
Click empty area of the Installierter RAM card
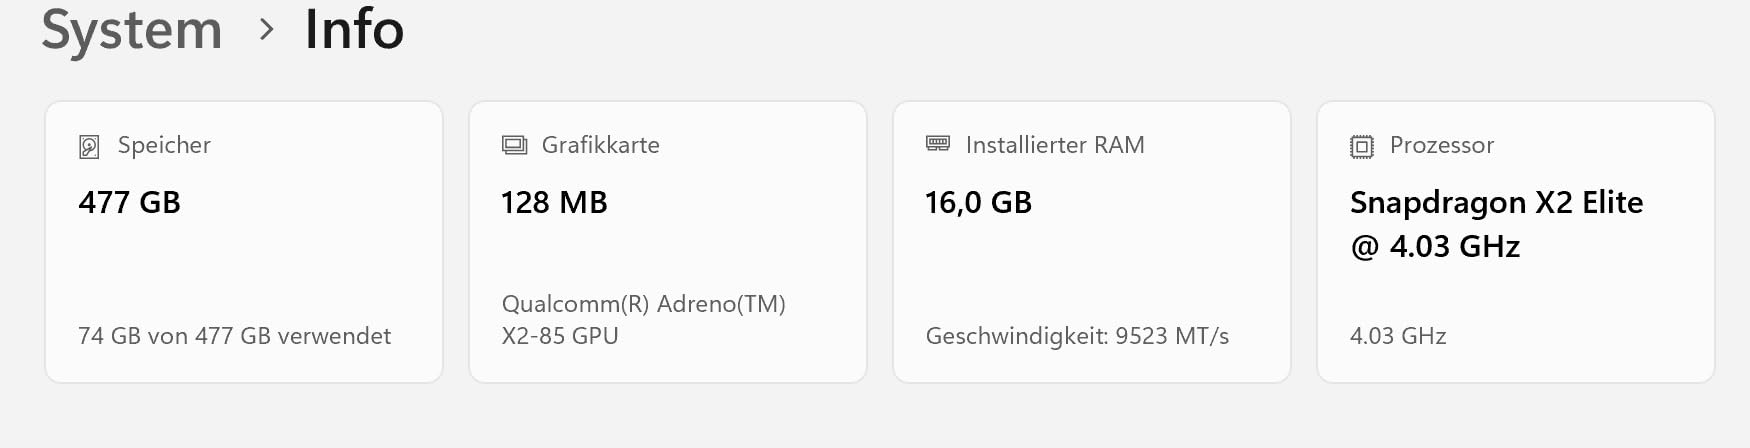pyautogui.click(x=1091, y=266)
